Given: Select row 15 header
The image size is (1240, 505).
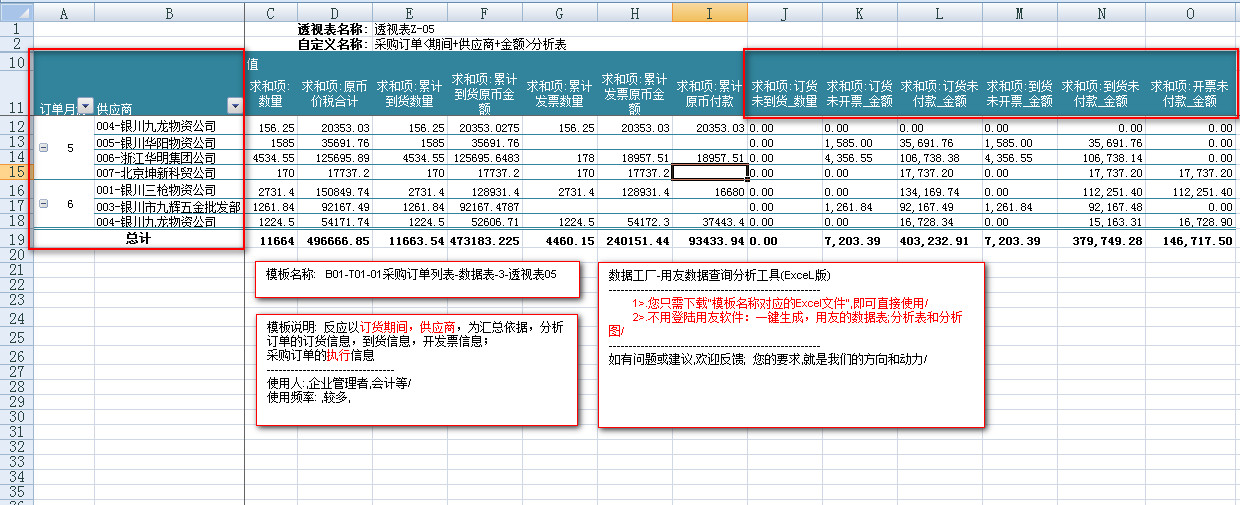Looking at the screenshot, I should coord(15,173).
